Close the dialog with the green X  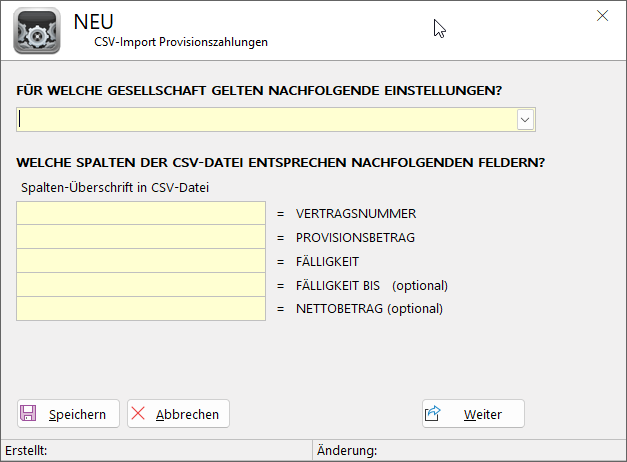tap(602, 15)
